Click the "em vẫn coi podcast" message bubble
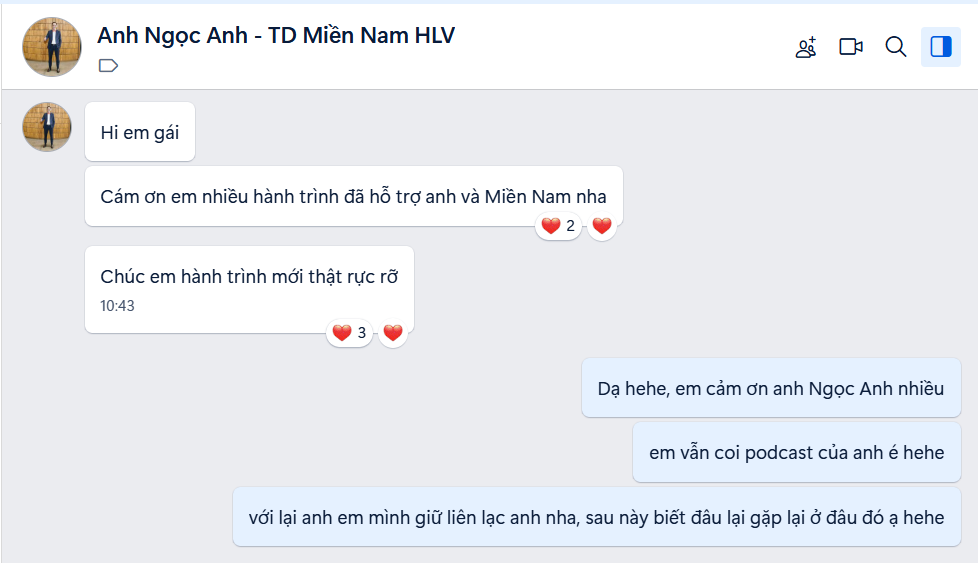Screen dimensions: 978x563 (796, 452)
